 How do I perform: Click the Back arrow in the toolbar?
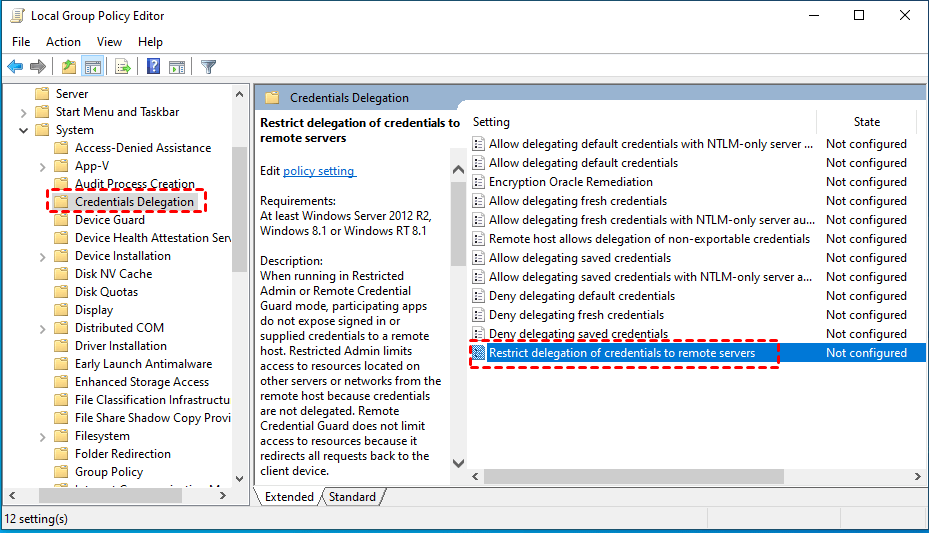click(15, 67)
